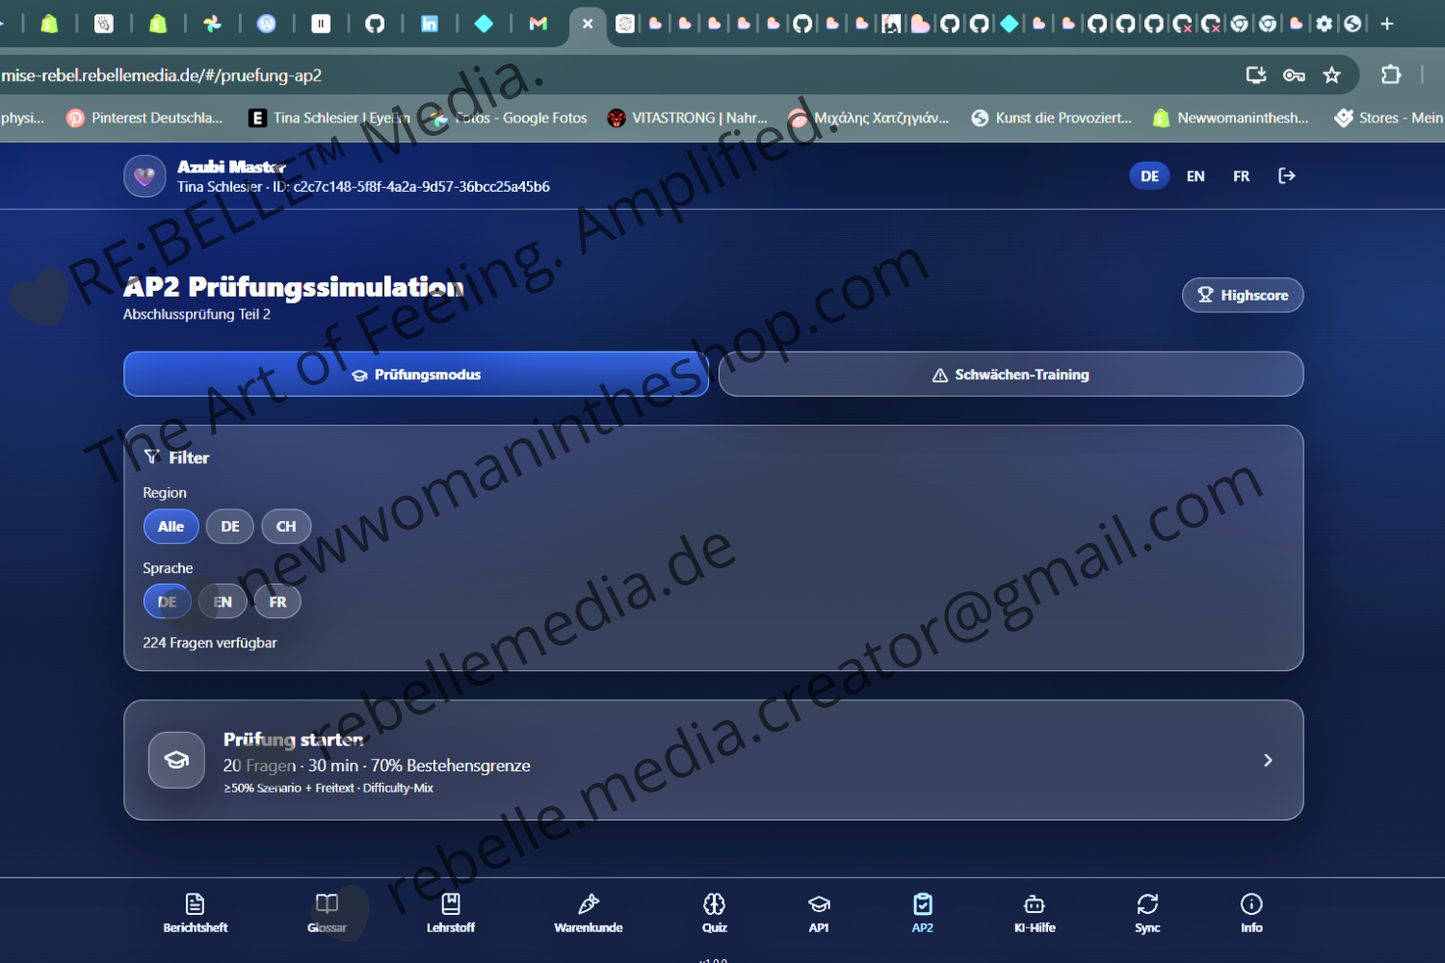Open the Warenkunde section
This screenshot has width=1445, height=963.
[588, 913]
